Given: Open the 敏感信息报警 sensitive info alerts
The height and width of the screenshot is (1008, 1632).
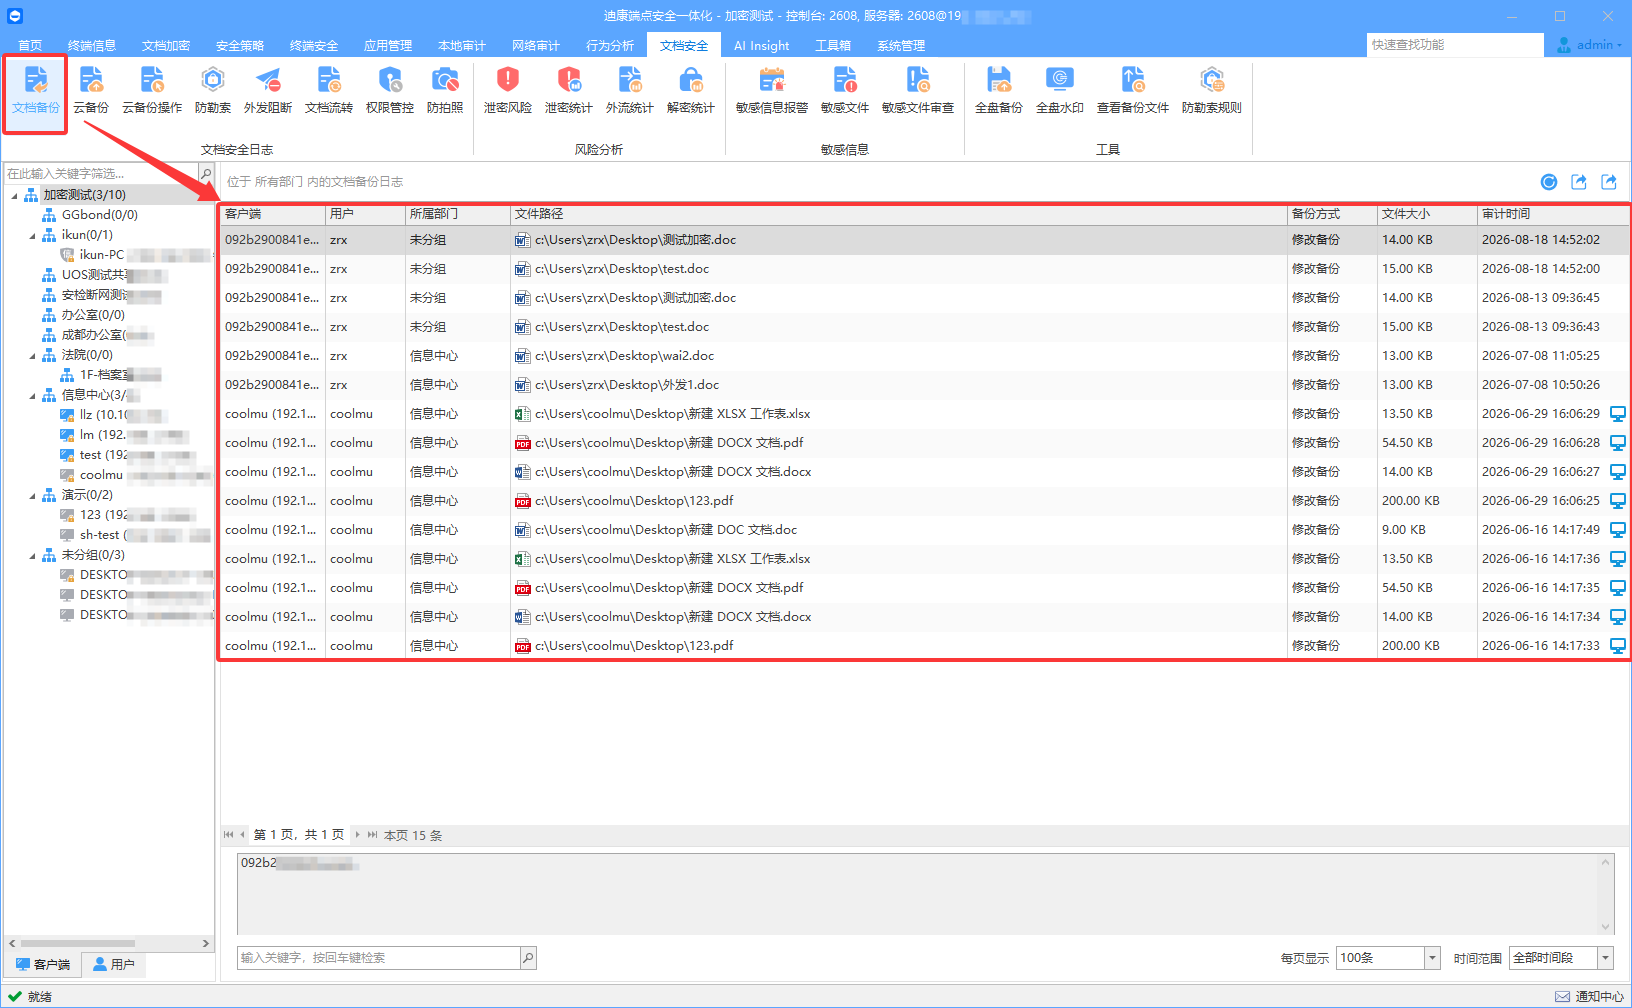Looking at the screenshot, I should (x=772, y=90).
